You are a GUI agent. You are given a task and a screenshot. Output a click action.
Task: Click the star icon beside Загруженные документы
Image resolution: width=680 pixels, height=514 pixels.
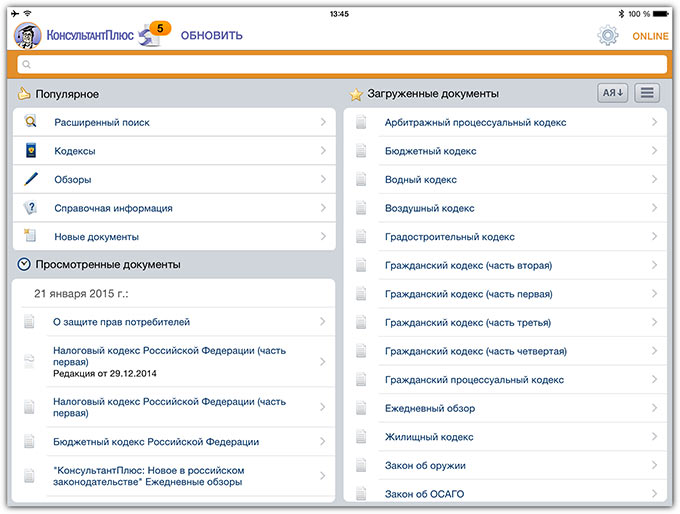click(356, 94)
